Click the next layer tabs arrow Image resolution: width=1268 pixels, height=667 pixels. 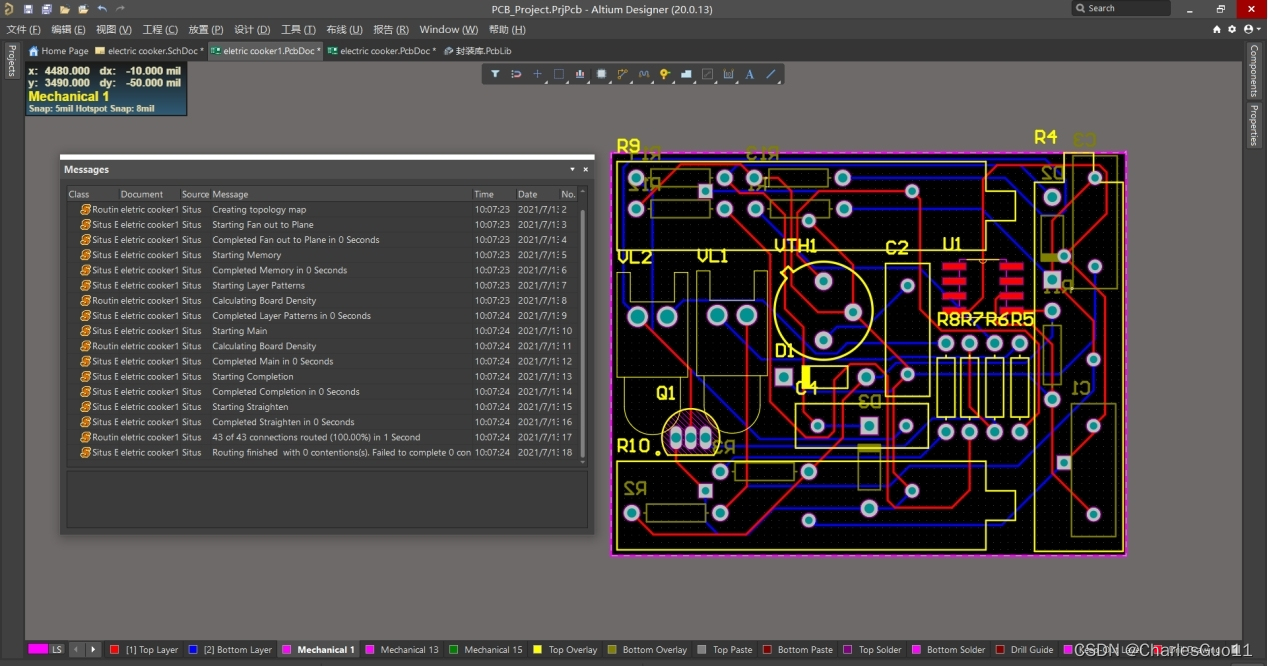[93, 650]
